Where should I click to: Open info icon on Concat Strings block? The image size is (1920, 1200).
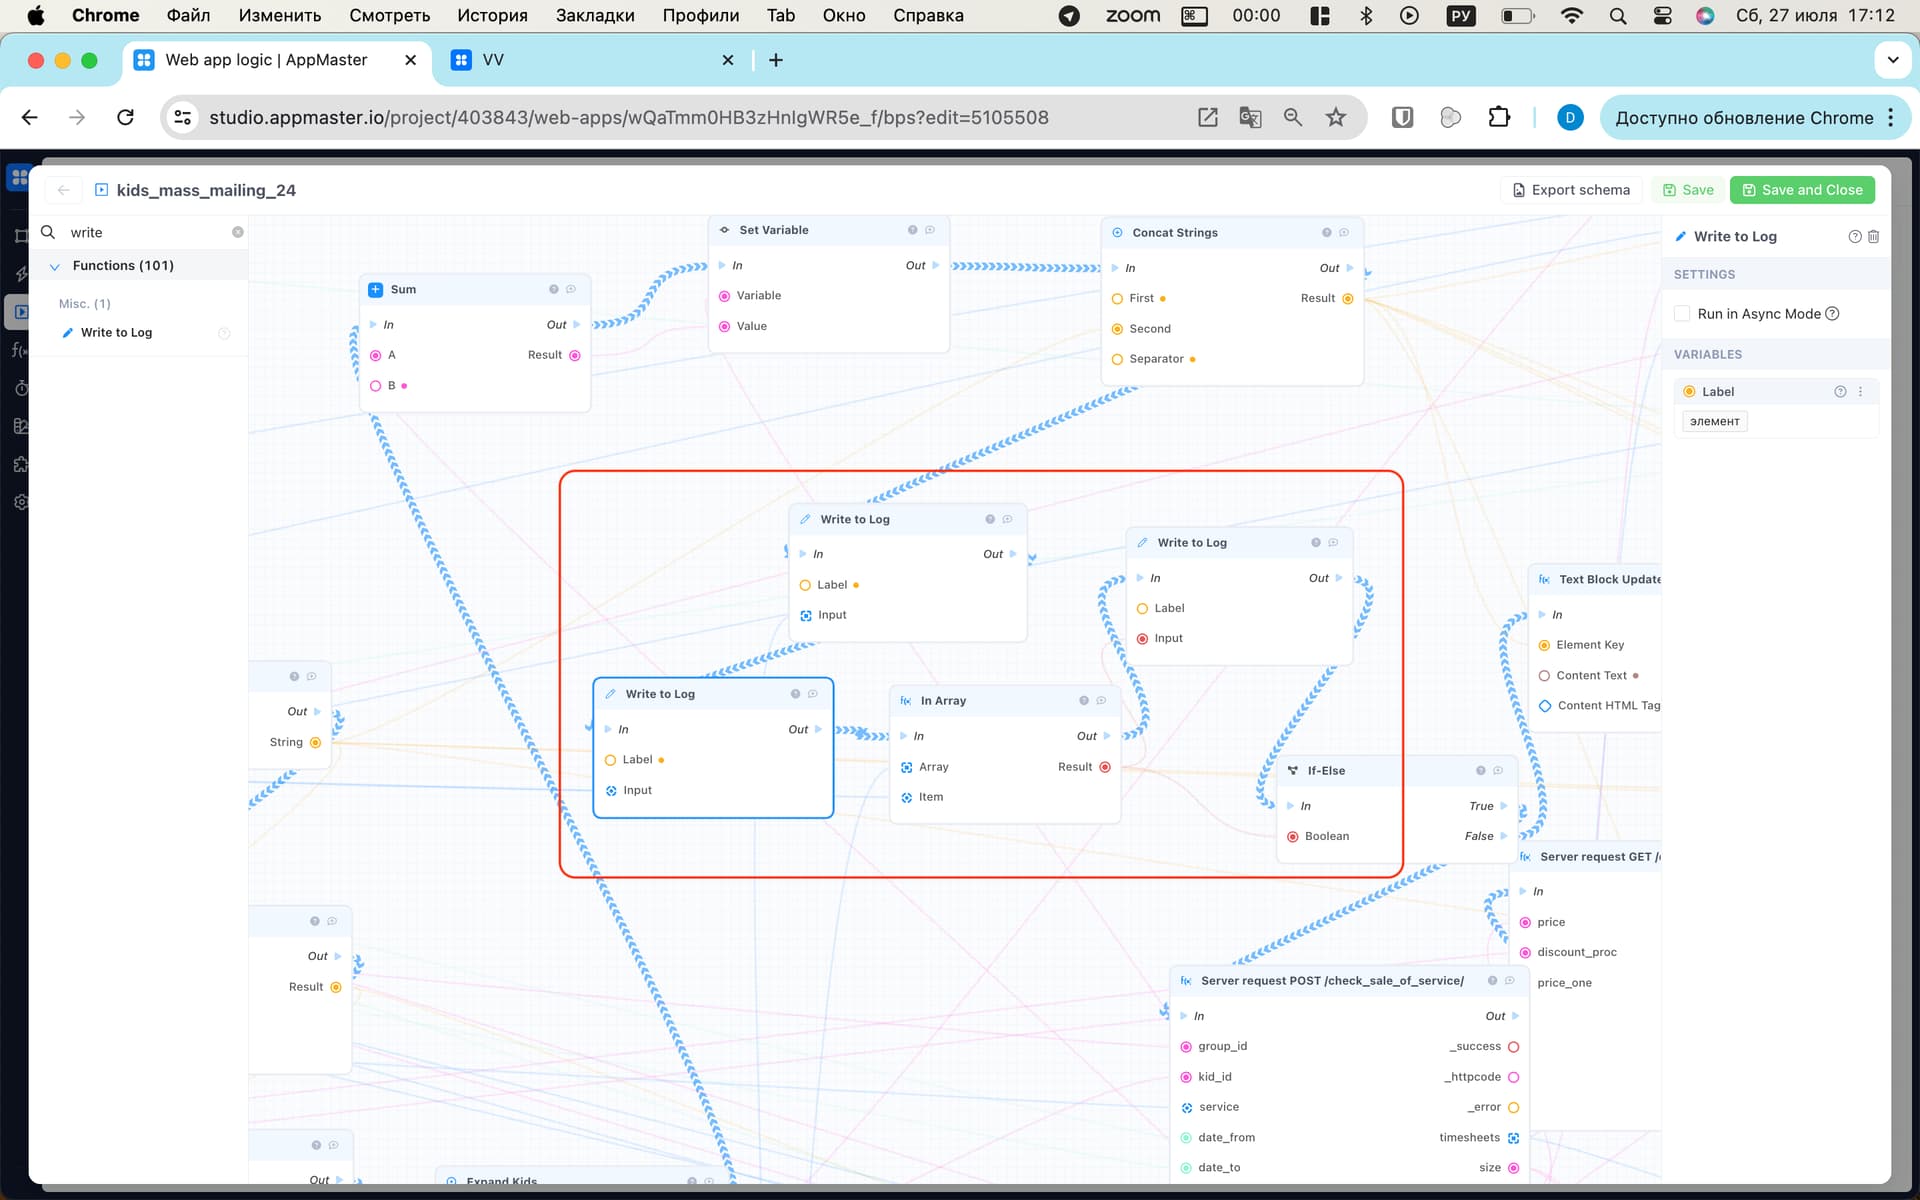[x=1327, y=233]
